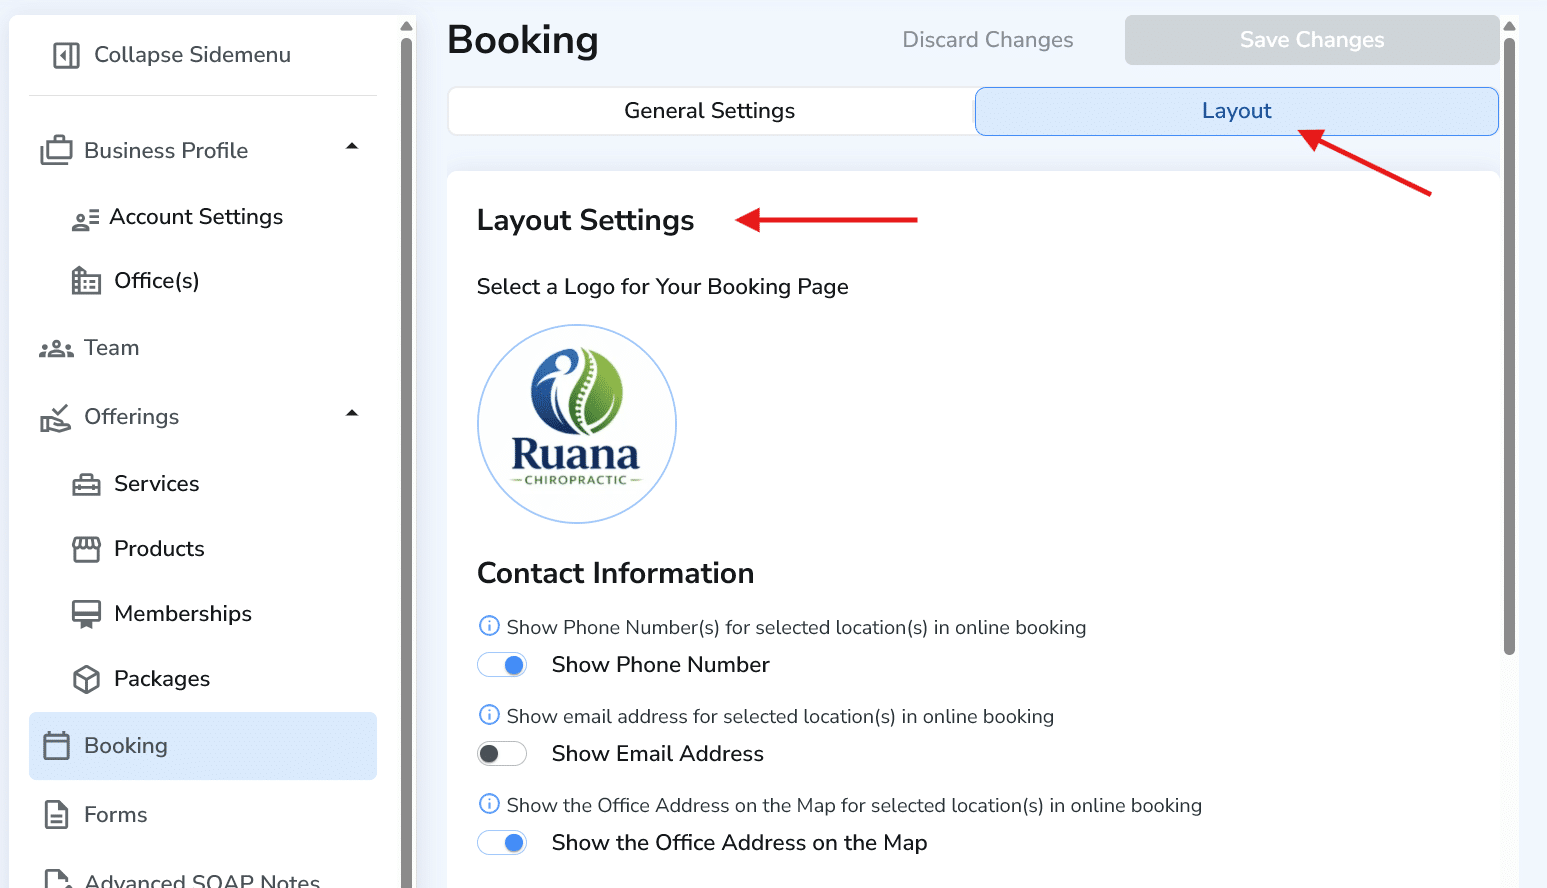The height and width of the screenshot is (888, 1547).
Task: Click the Offerings label
Action: coord(131,417)
